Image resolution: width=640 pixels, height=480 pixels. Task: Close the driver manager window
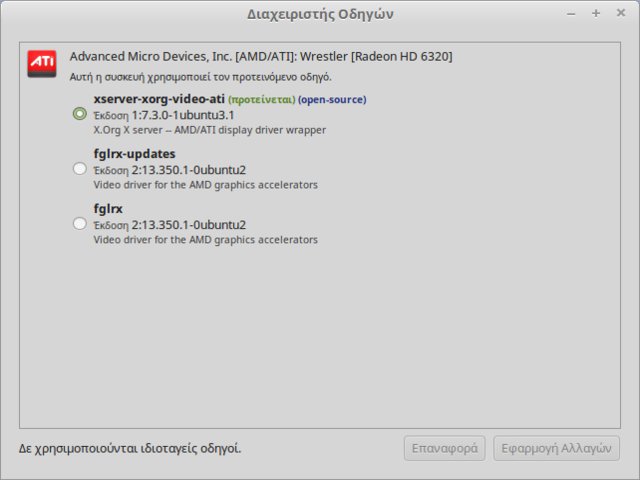coord(621,13)
